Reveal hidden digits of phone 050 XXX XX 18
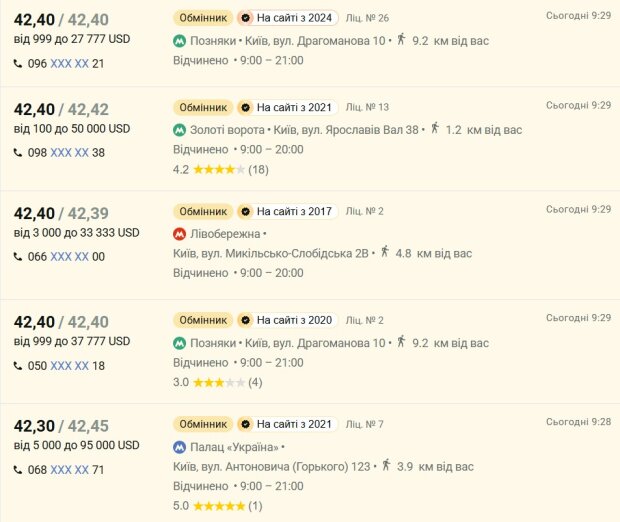620x522 pixels. click(x=69, y=366)
